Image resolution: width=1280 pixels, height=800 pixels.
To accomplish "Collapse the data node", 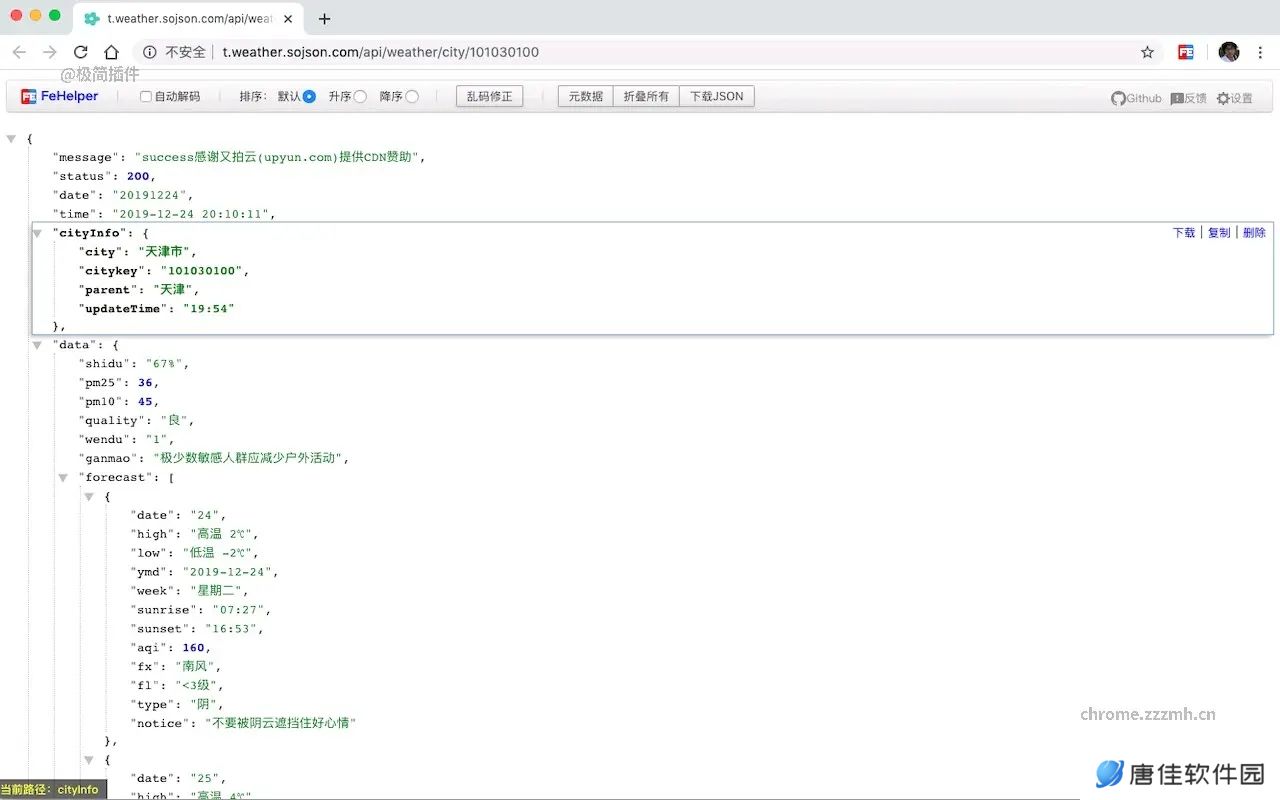I will pos(37,345).
